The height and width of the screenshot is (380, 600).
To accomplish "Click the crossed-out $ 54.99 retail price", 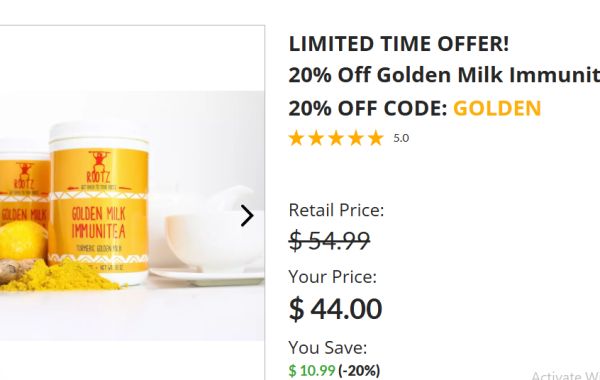I will coord(329,241).
